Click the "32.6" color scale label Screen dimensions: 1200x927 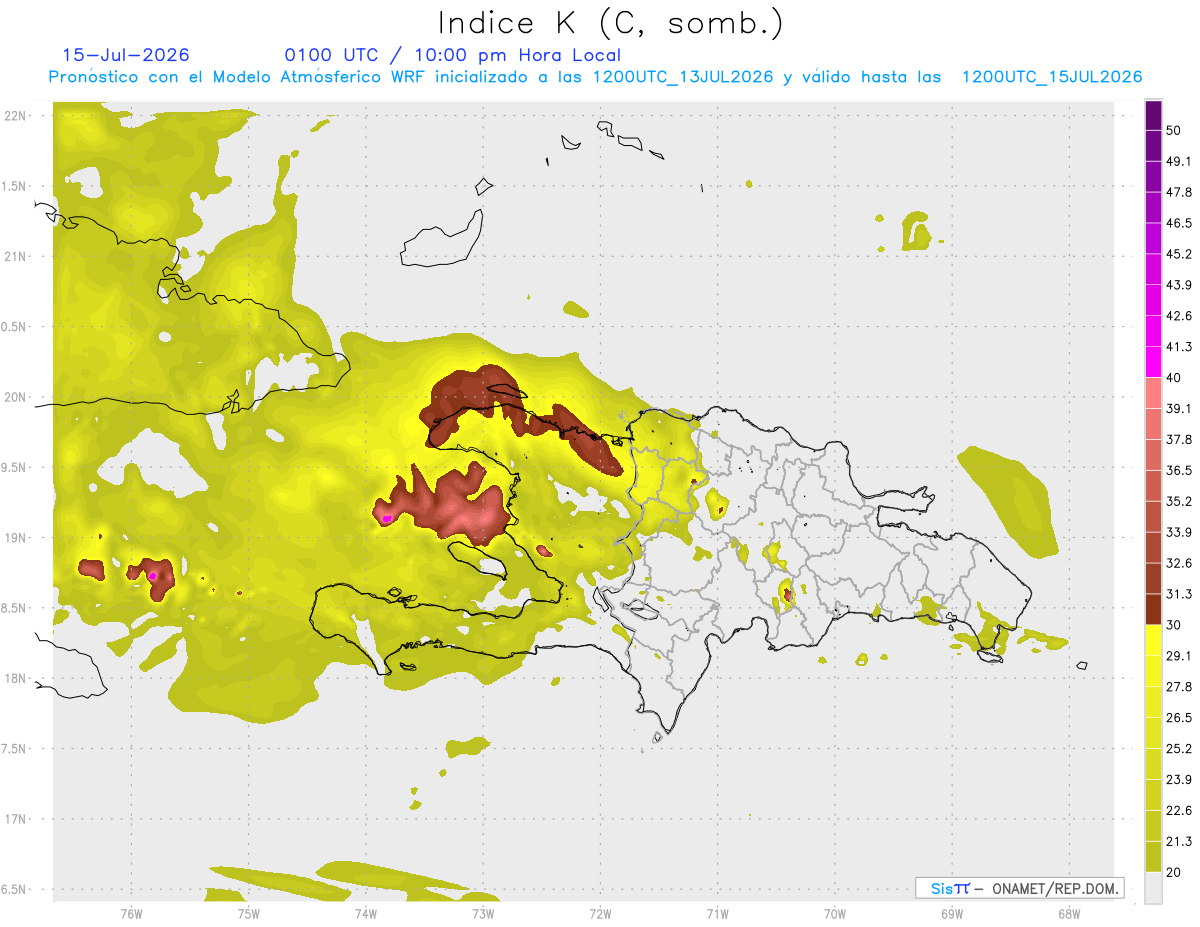(x=1180, y=563)
